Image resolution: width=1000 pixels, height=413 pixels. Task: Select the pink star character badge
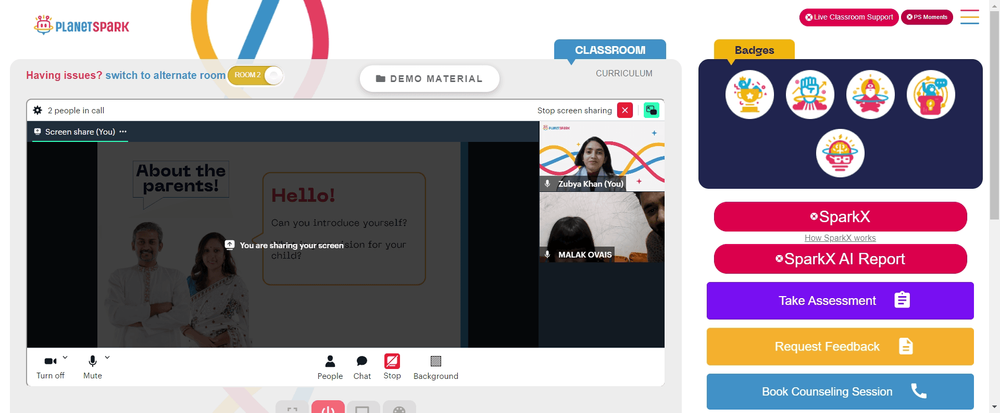(870, 94)
